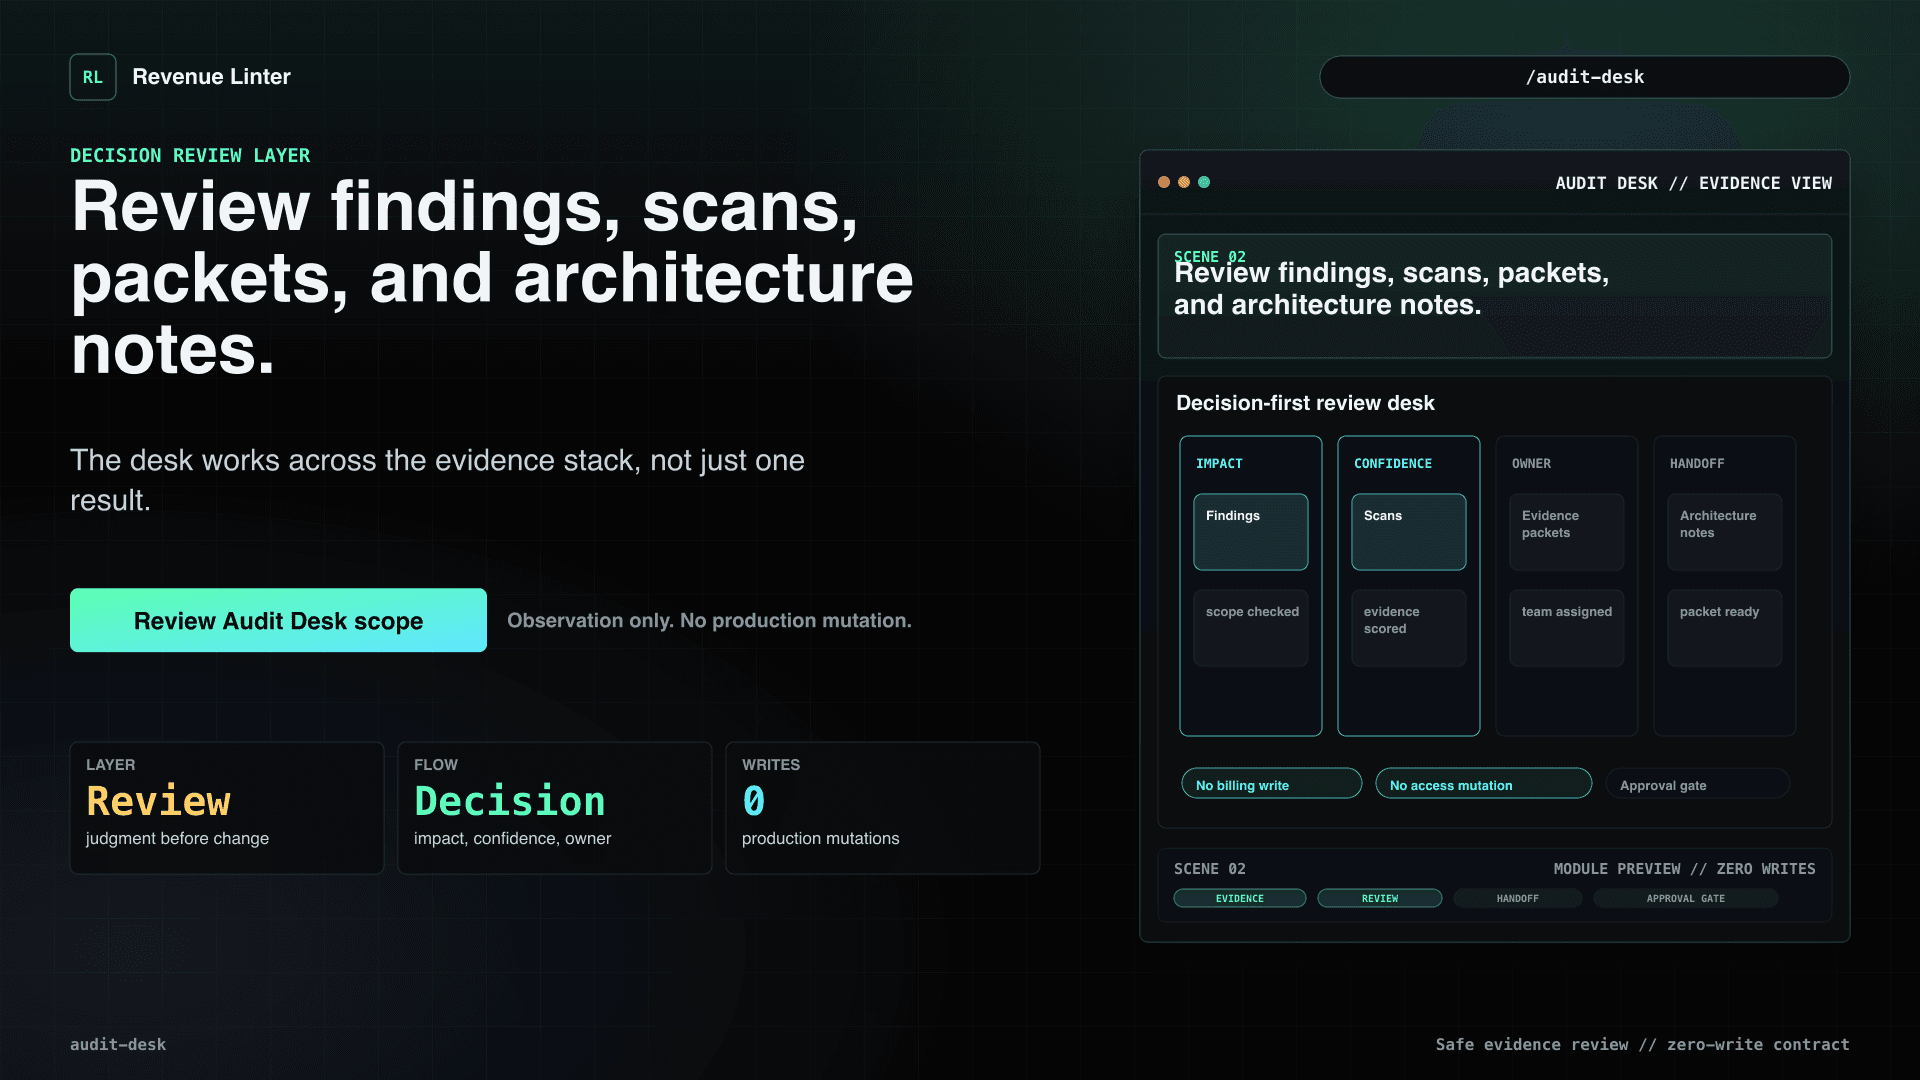Click the AUDIT DESK // EVIDENCE VIEW title

pos(1693,183)
